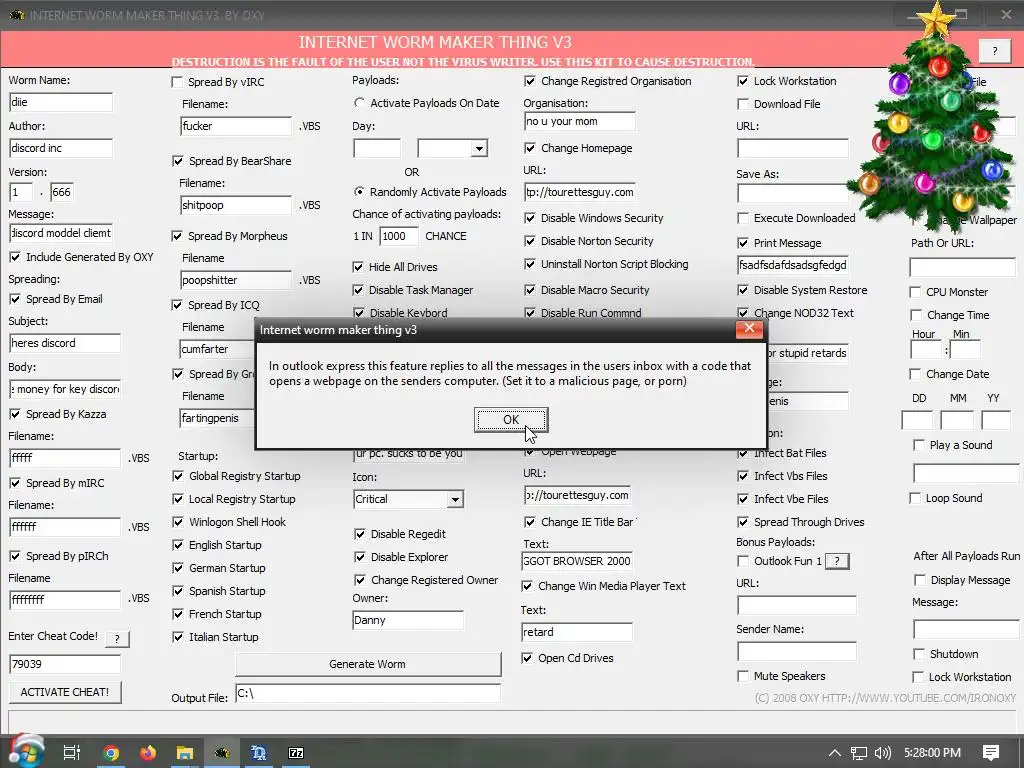Show hidden system tray icons

[x=835, y=753]
